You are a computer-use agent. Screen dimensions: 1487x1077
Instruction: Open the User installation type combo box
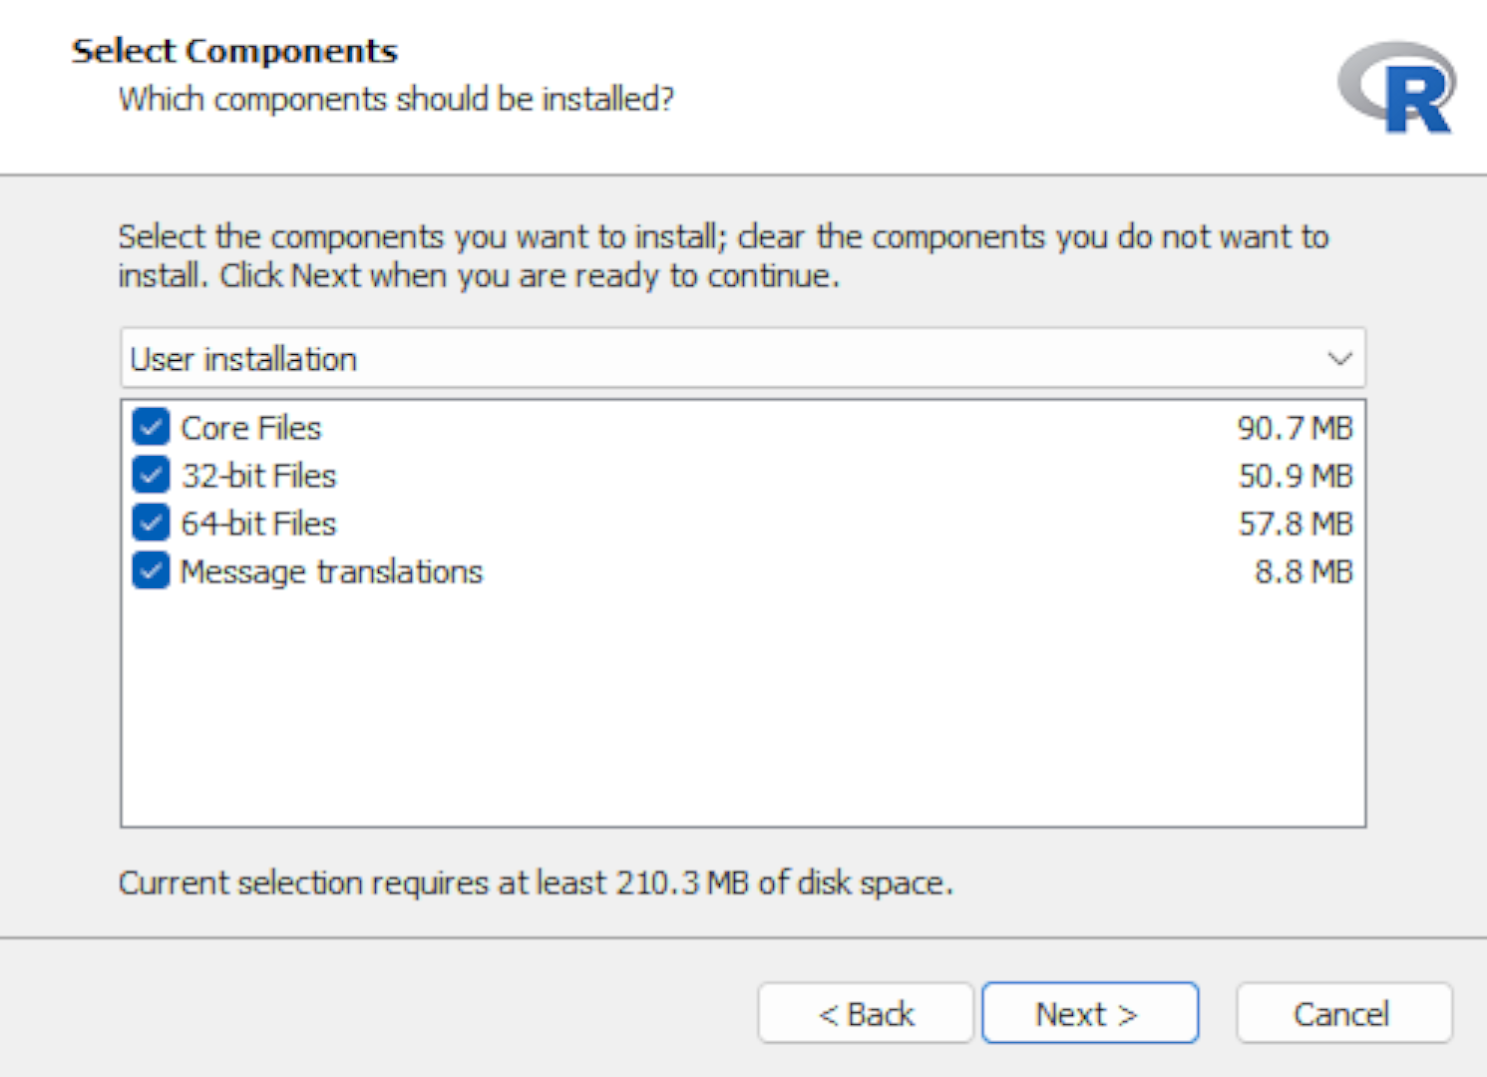click(x=742, y=359)
